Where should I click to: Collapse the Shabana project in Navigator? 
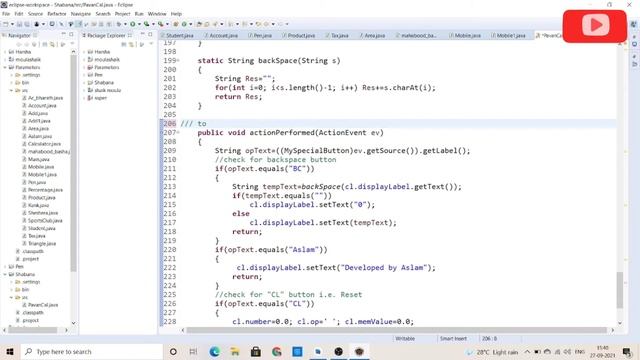5,274
